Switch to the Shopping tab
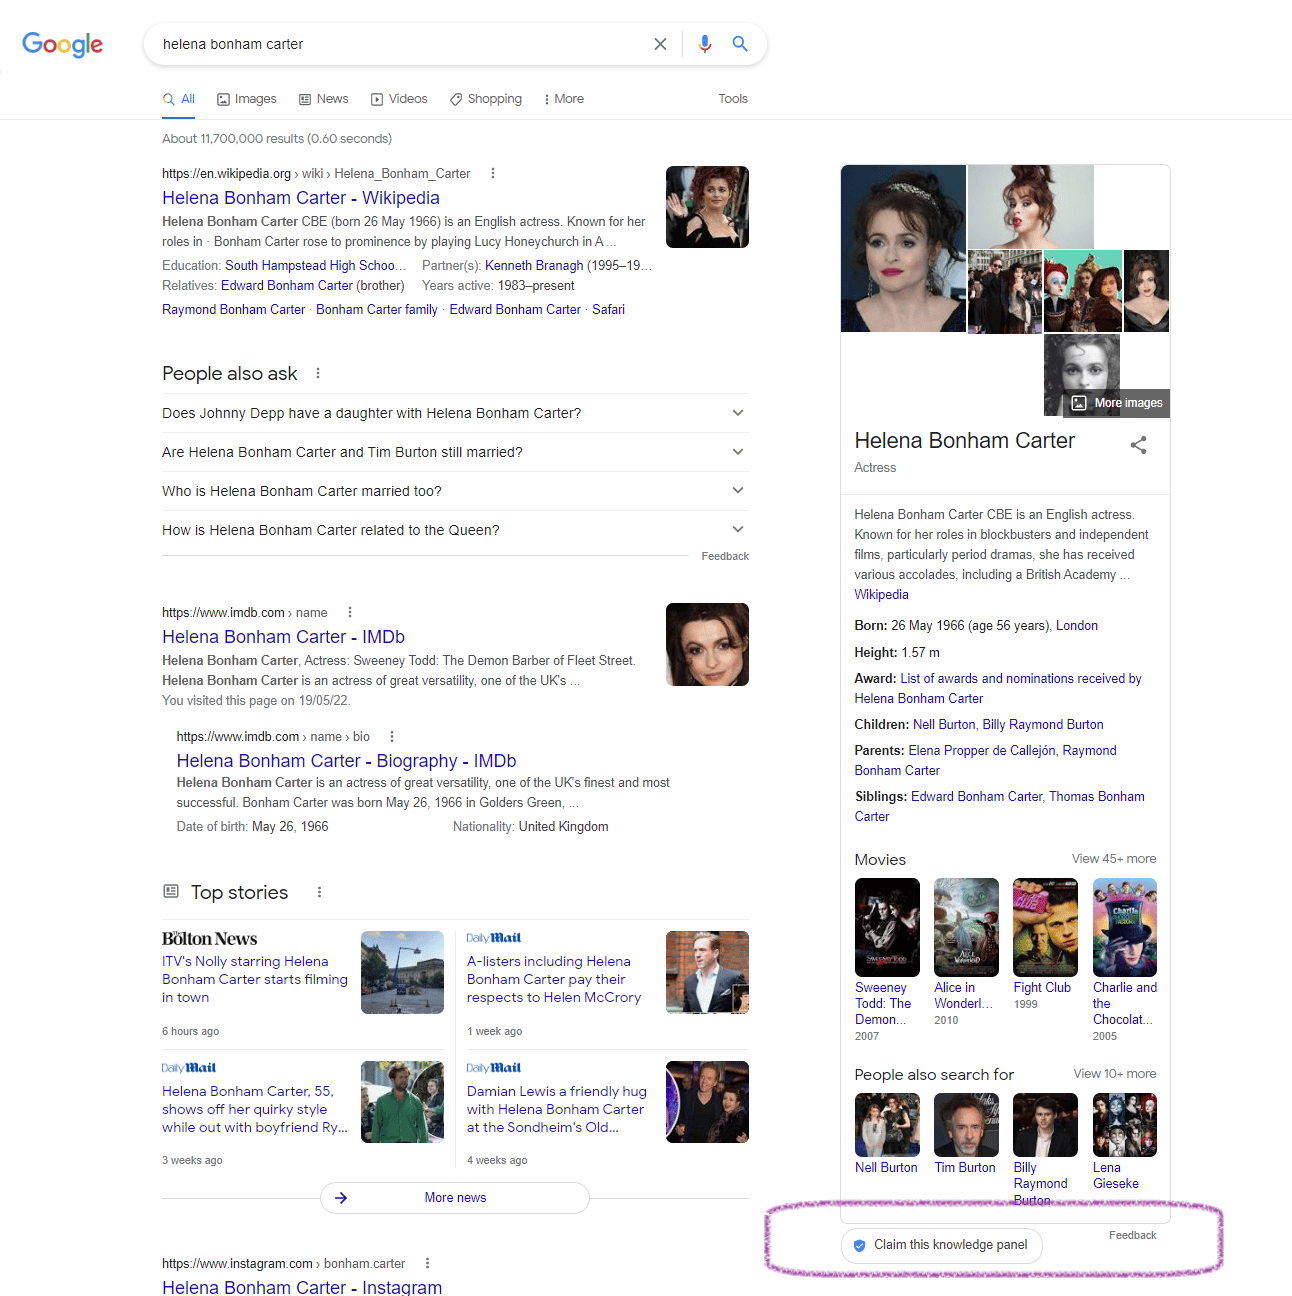The height and width of the screenshot is (1296, 1292). (486, 99)
